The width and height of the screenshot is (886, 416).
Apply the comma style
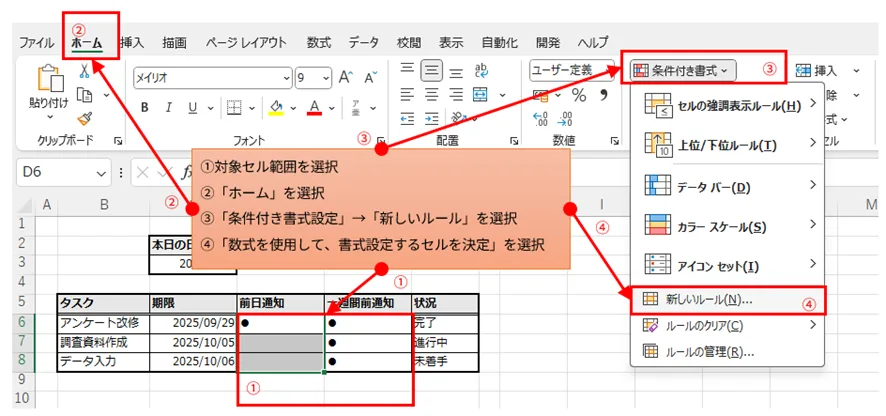(603, 94)
